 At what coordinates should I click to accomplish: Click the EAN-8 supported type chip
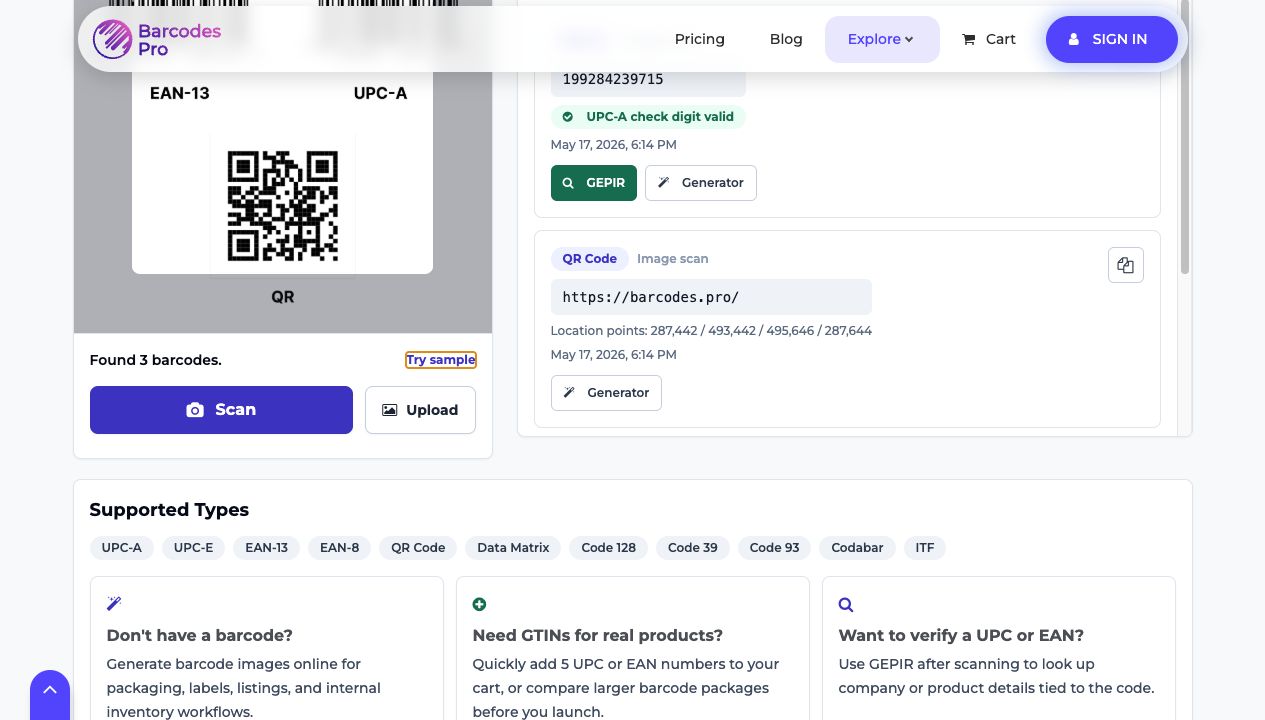pyautogui.click(x=340, y=548)
